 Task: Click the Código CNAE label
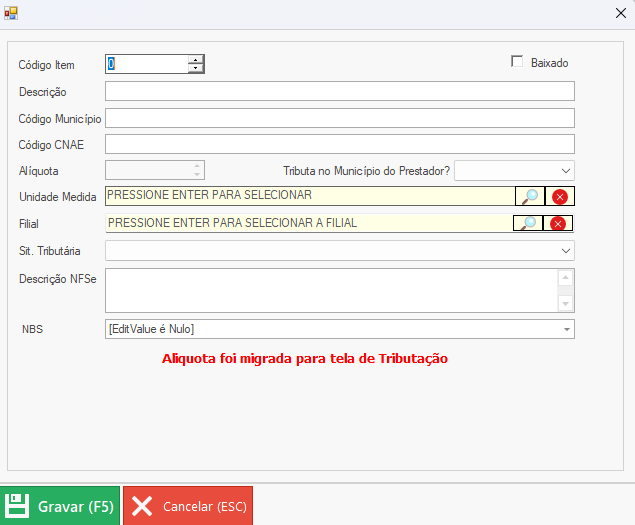tap(51, 145)
